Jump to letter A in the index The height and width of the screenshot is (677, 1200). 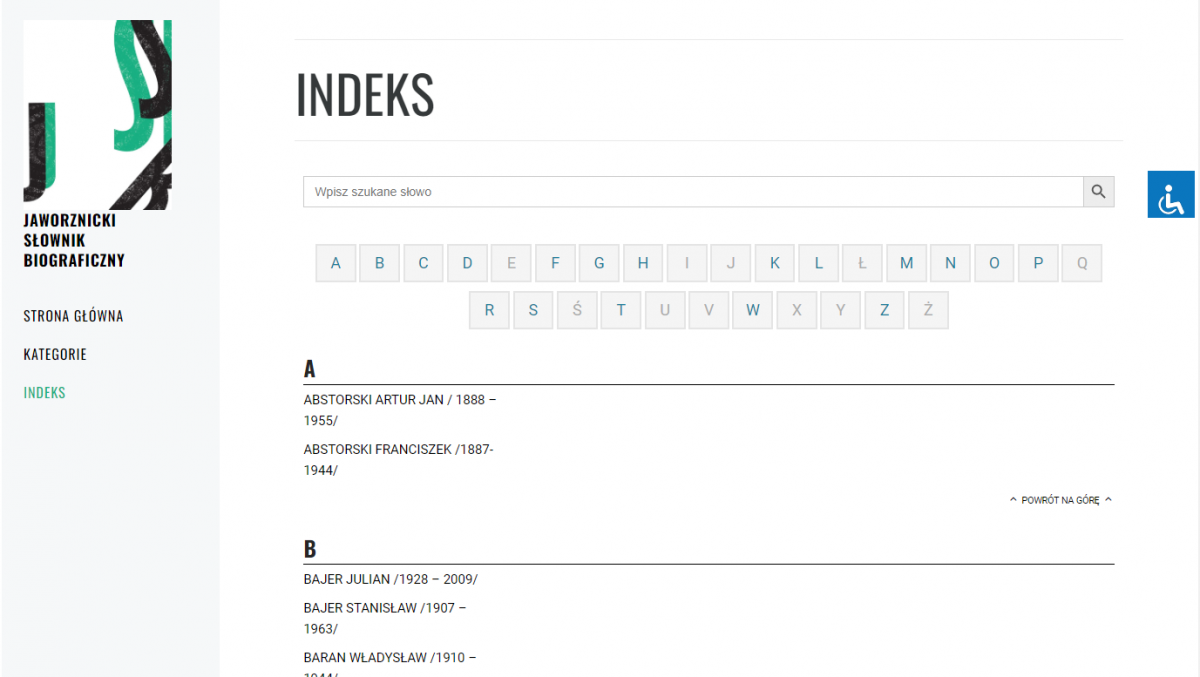[x=335, y=263]
